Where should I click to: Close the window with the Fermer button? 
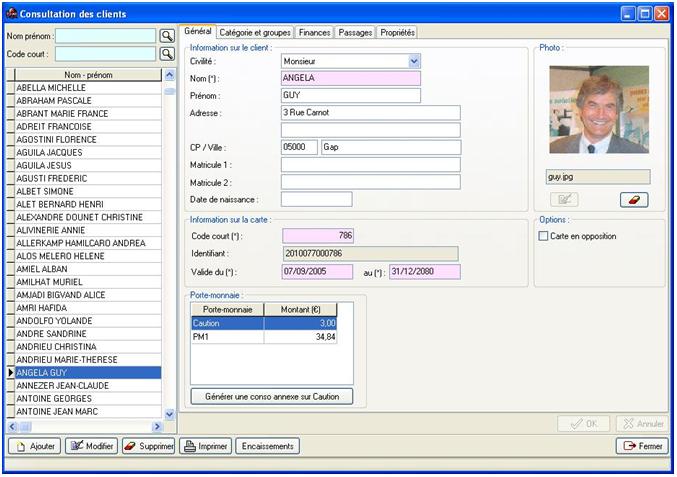(642, 446)
